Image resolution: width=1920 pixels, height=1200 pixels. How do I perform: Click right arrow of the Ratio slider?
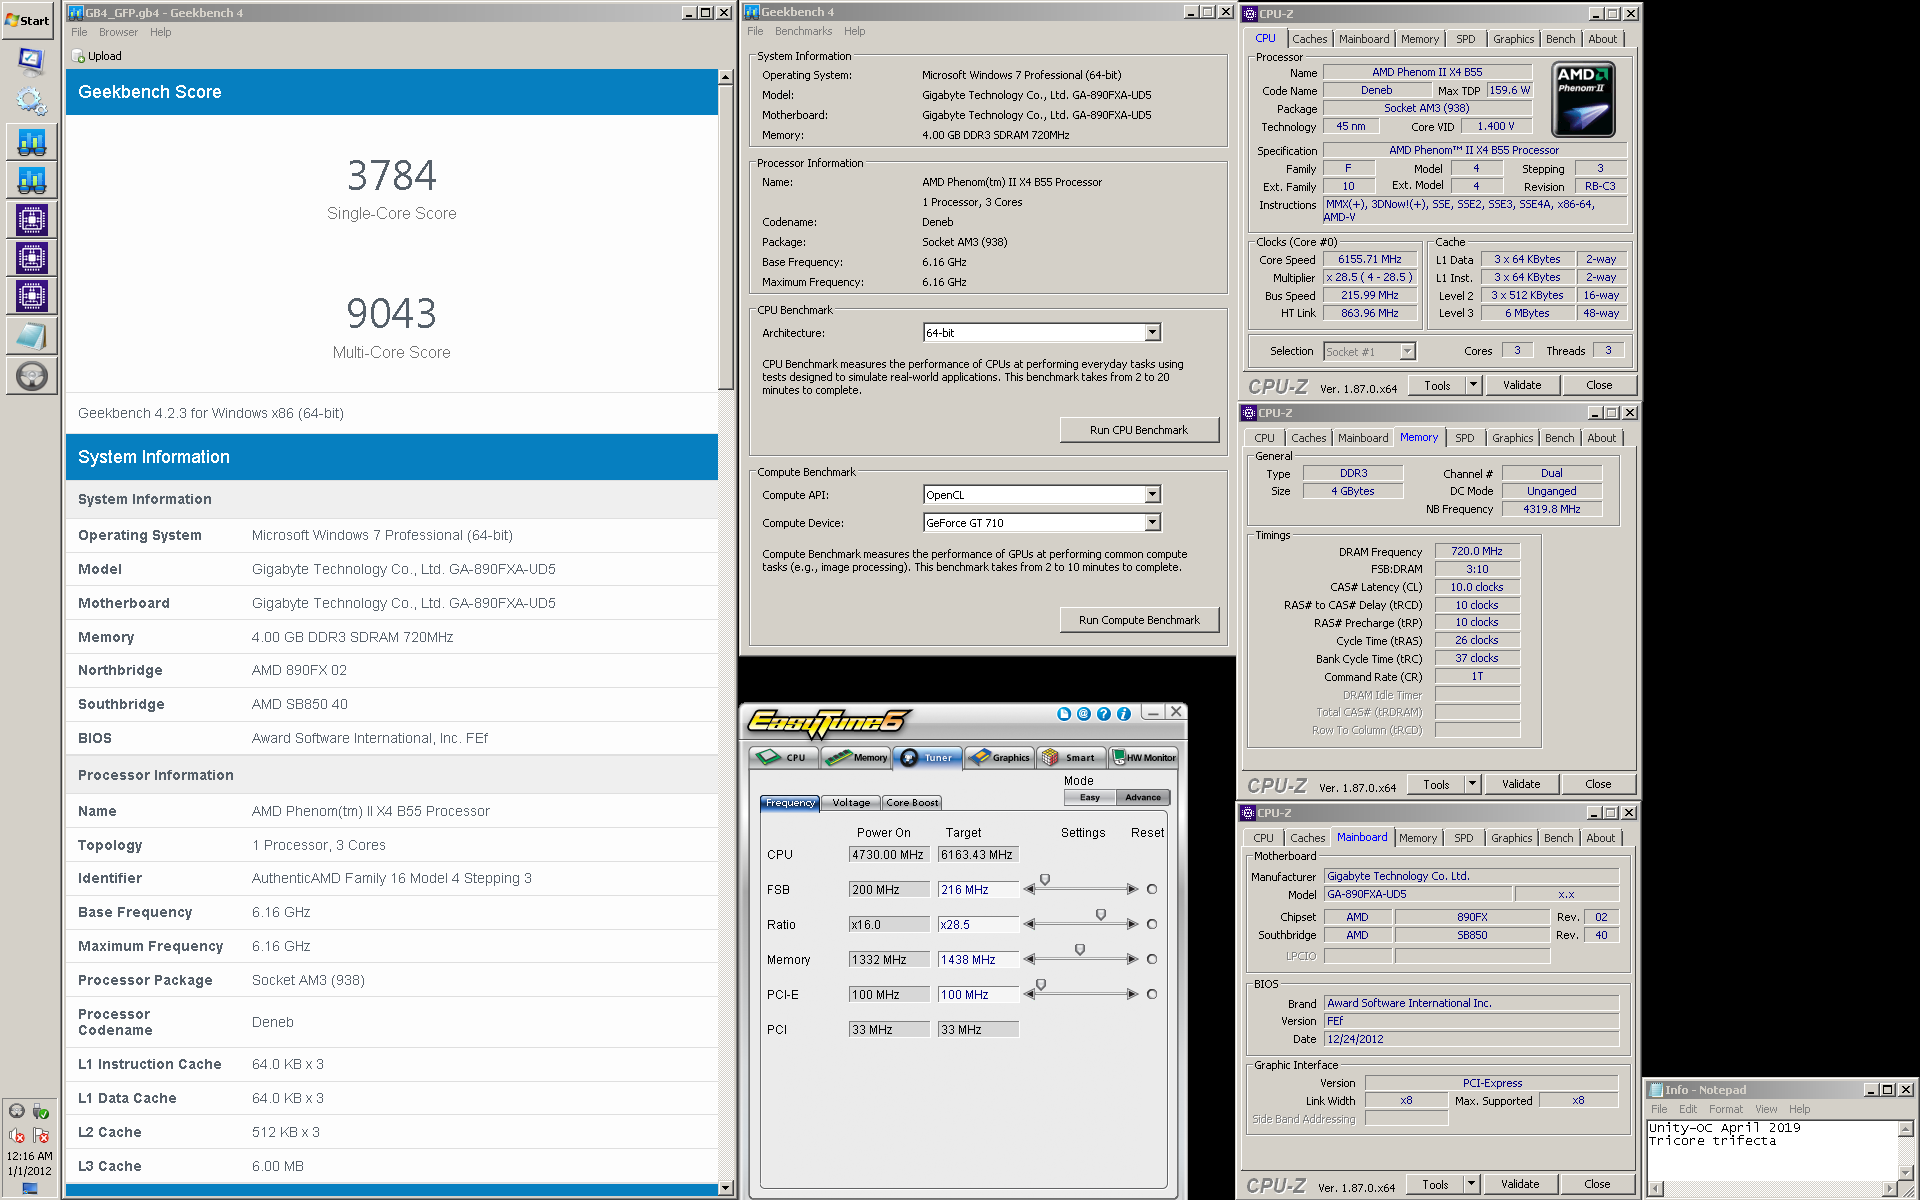click(x=1132, y=924)
